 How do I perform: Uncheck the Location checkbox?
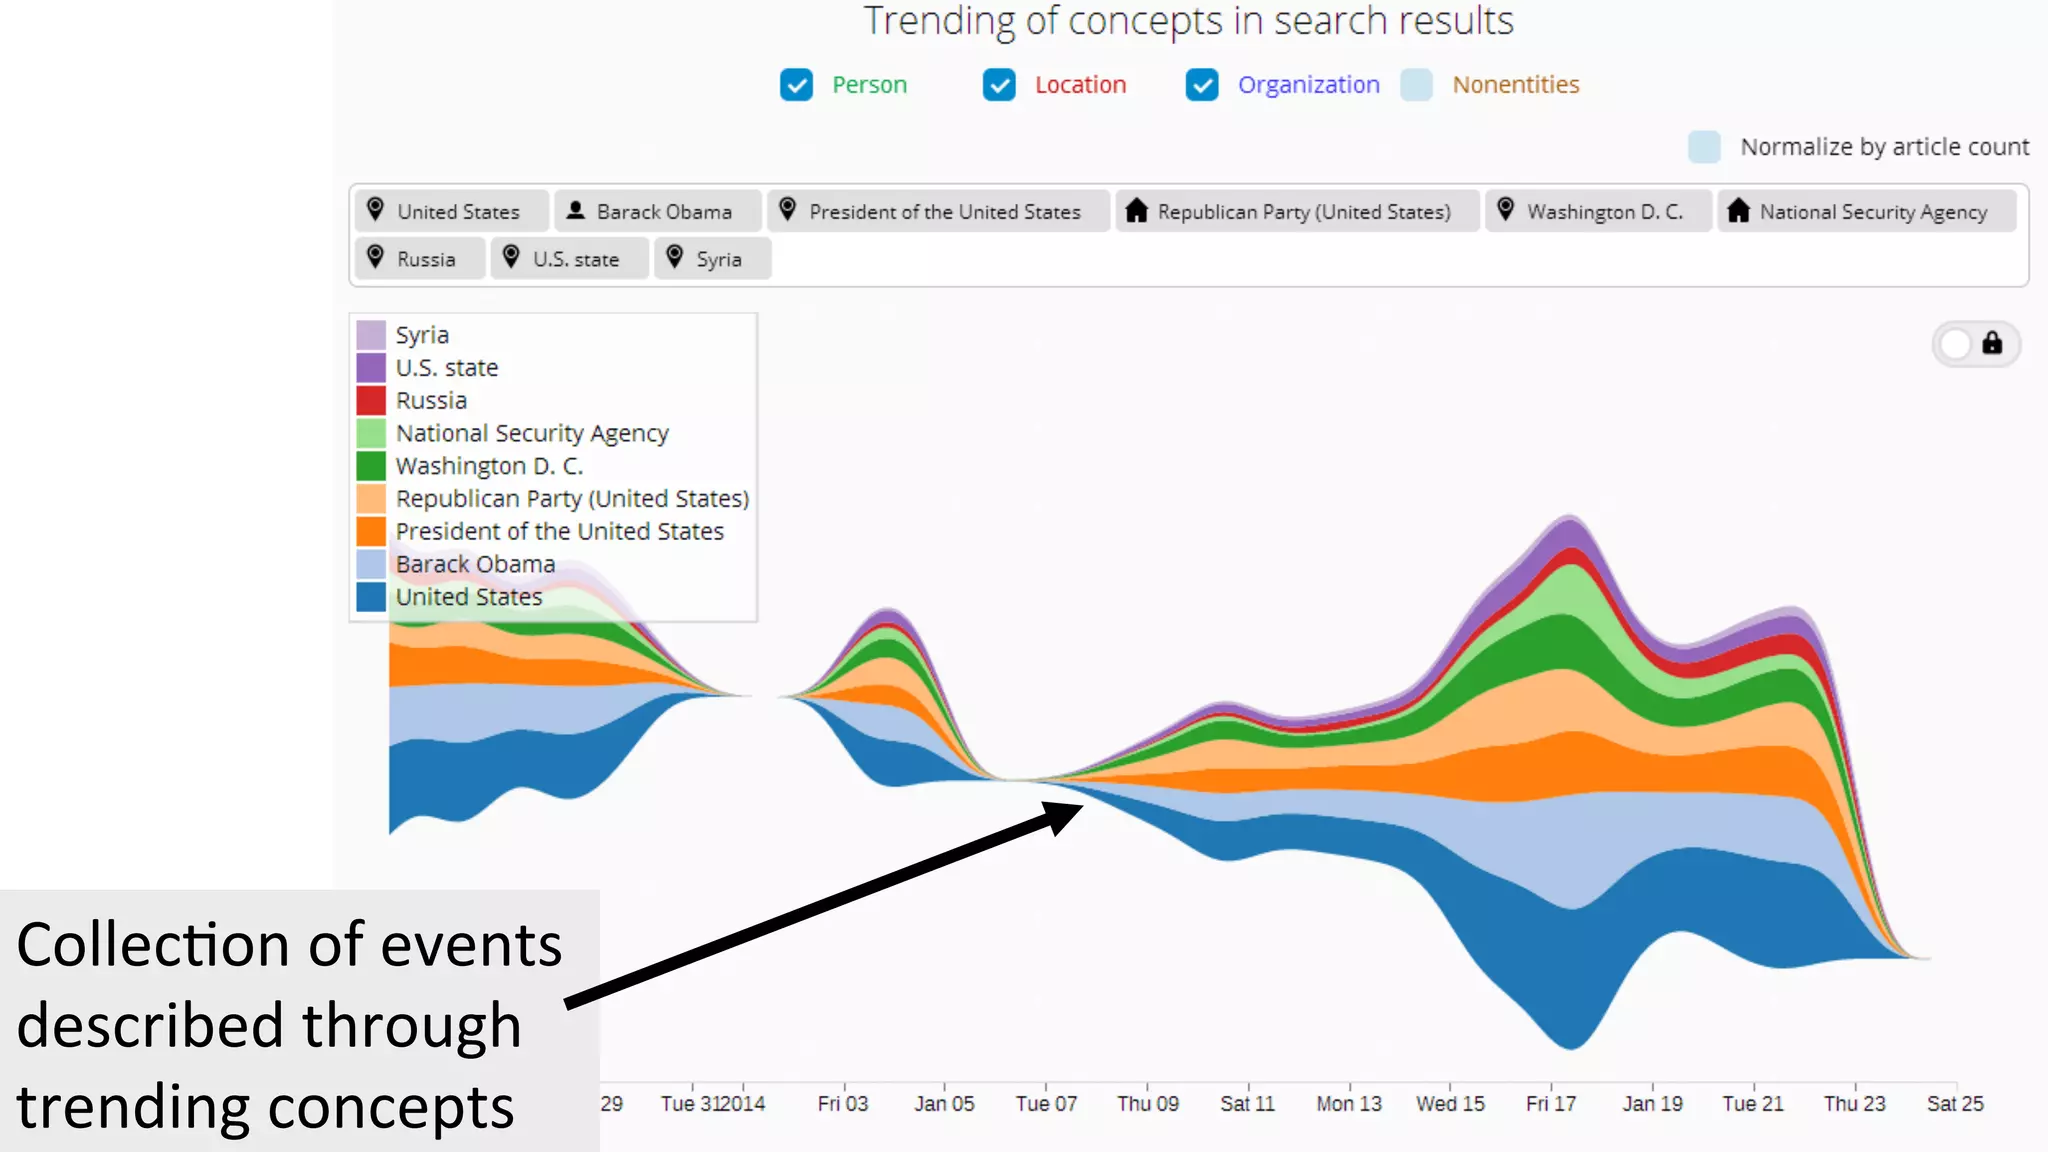pyautogui.click(x=999, y=85)
